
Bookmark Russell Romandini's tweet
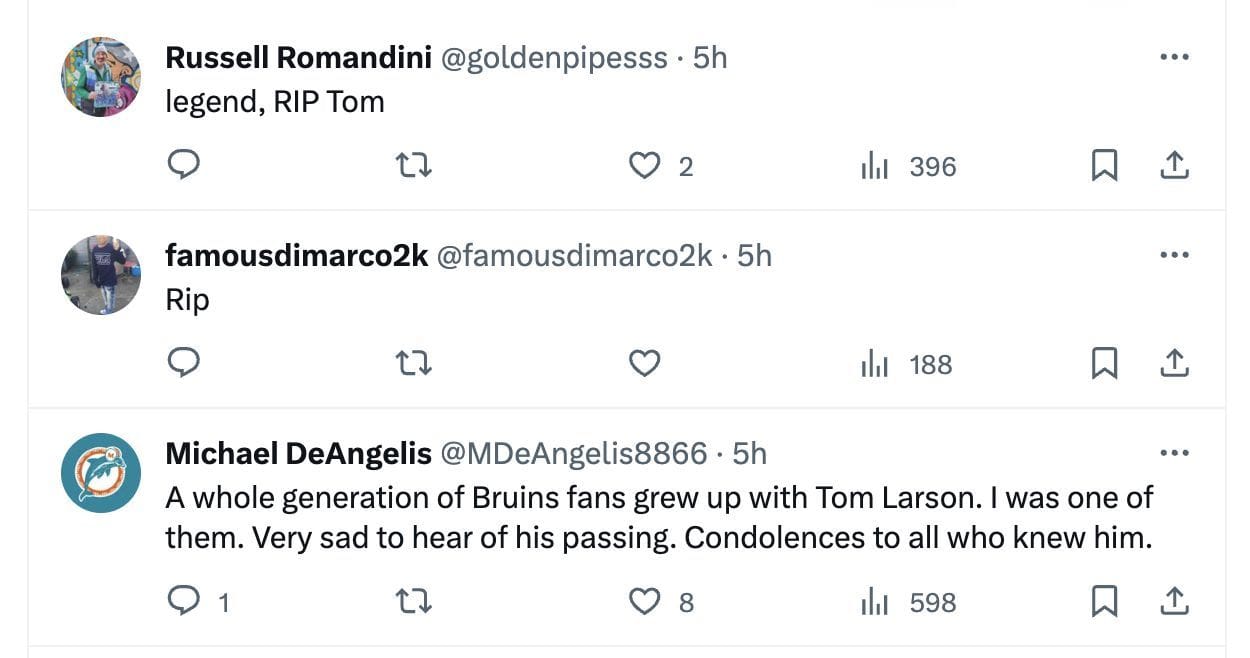pyautogui.click(x=1104, y=165)
